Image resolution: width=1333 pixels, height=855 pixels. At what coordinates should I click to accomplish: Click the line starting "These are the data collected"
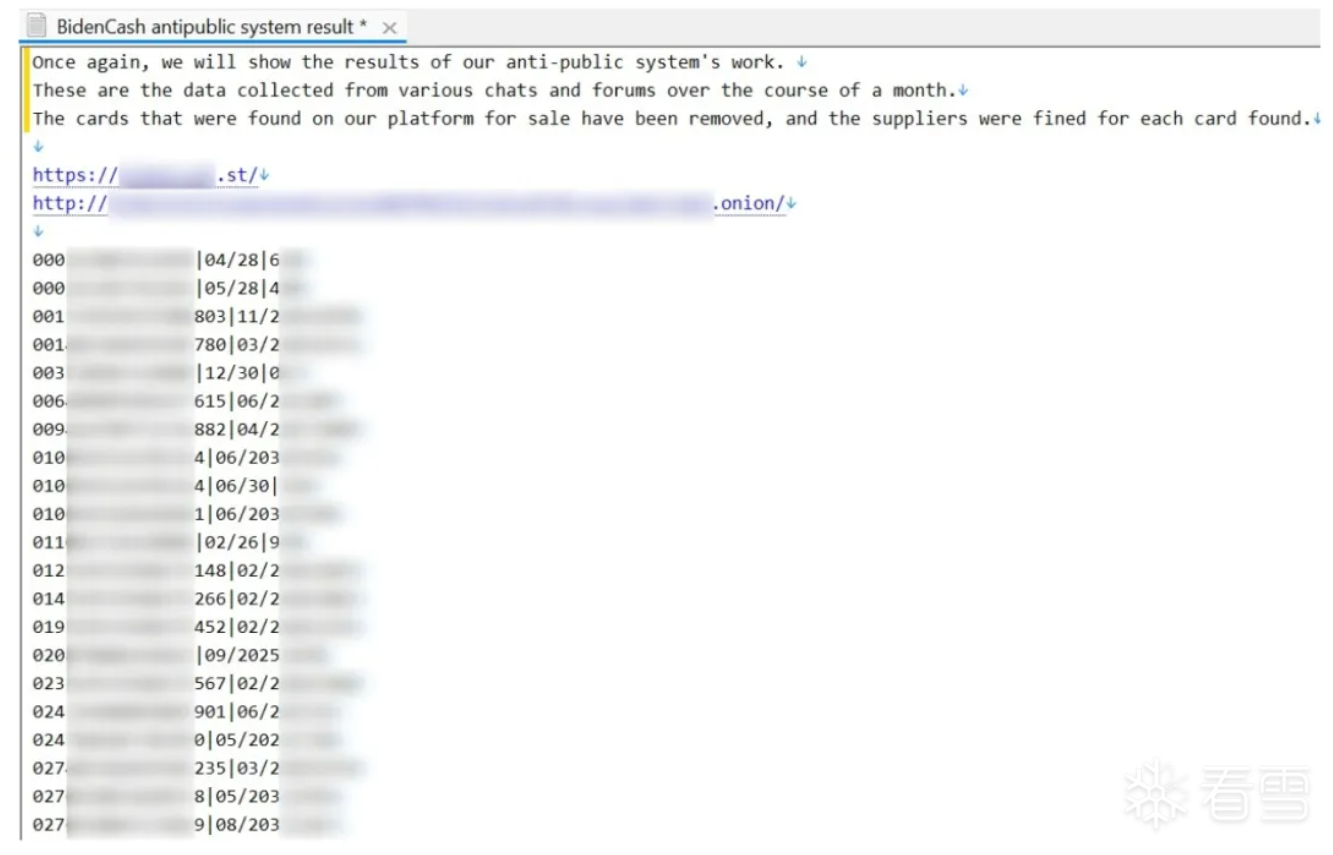493,90
